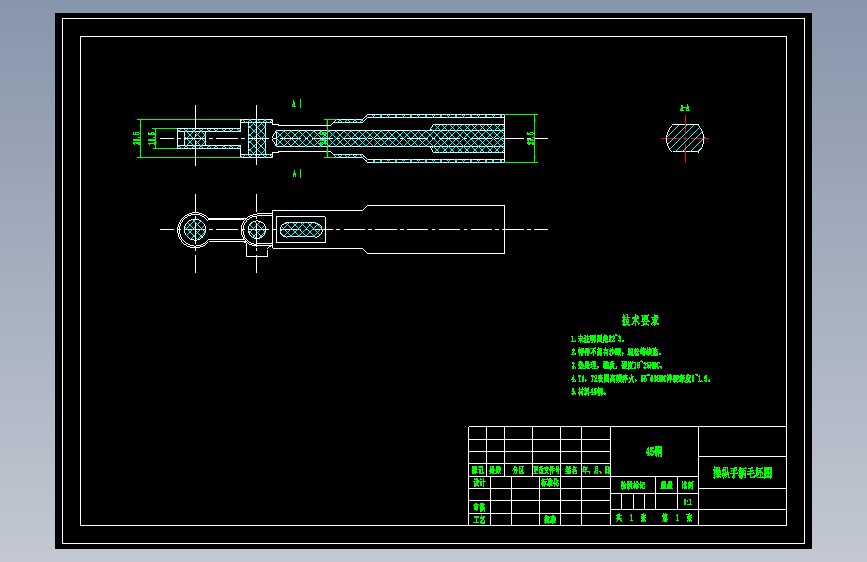
Task: Click the leftmost hatched circle in lower view
Action: pos(195,230)
